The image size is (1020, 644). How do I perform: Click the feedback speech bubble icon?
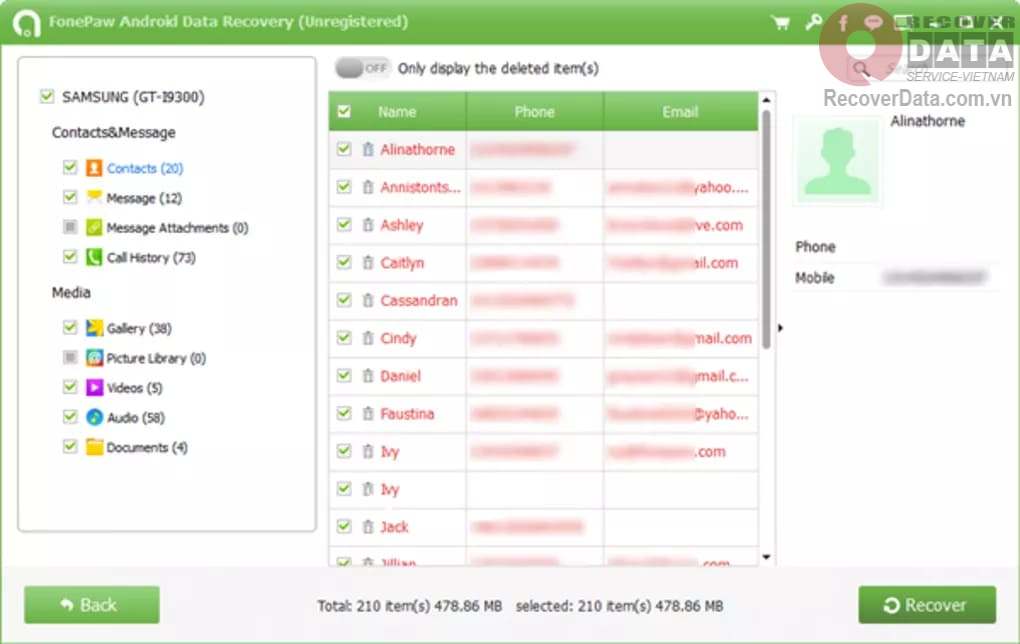point(873,23)
